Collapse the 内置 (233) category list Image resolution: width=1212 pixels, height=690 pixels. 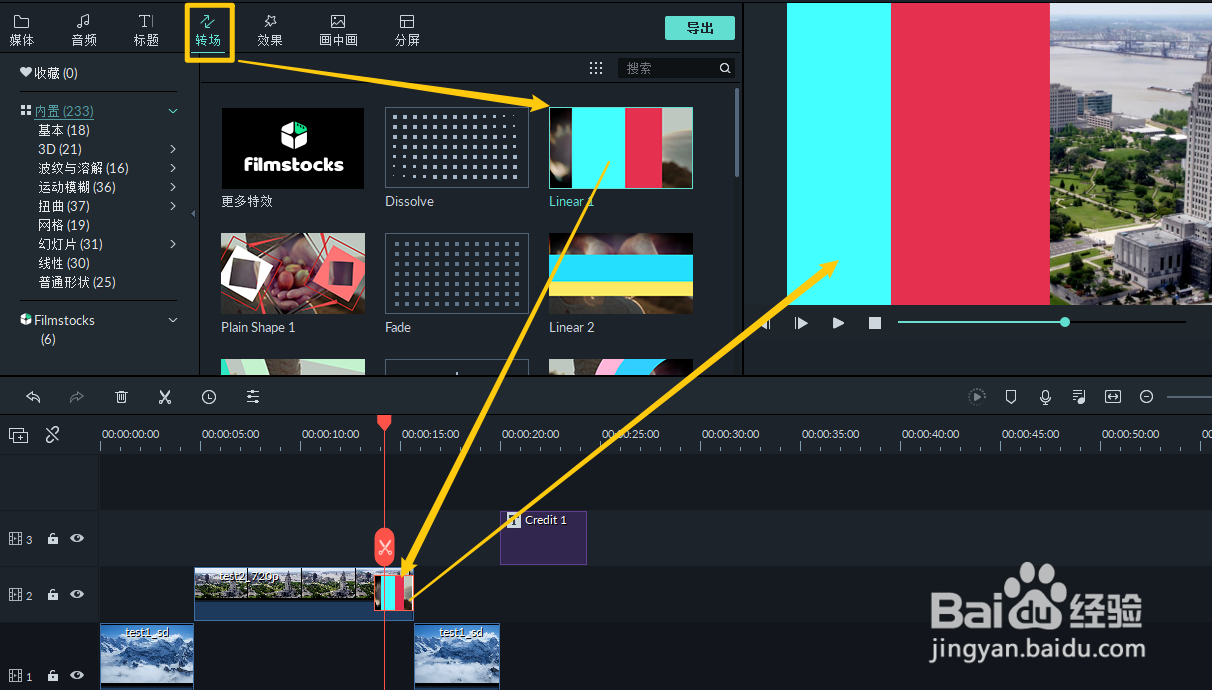(173, 110)
